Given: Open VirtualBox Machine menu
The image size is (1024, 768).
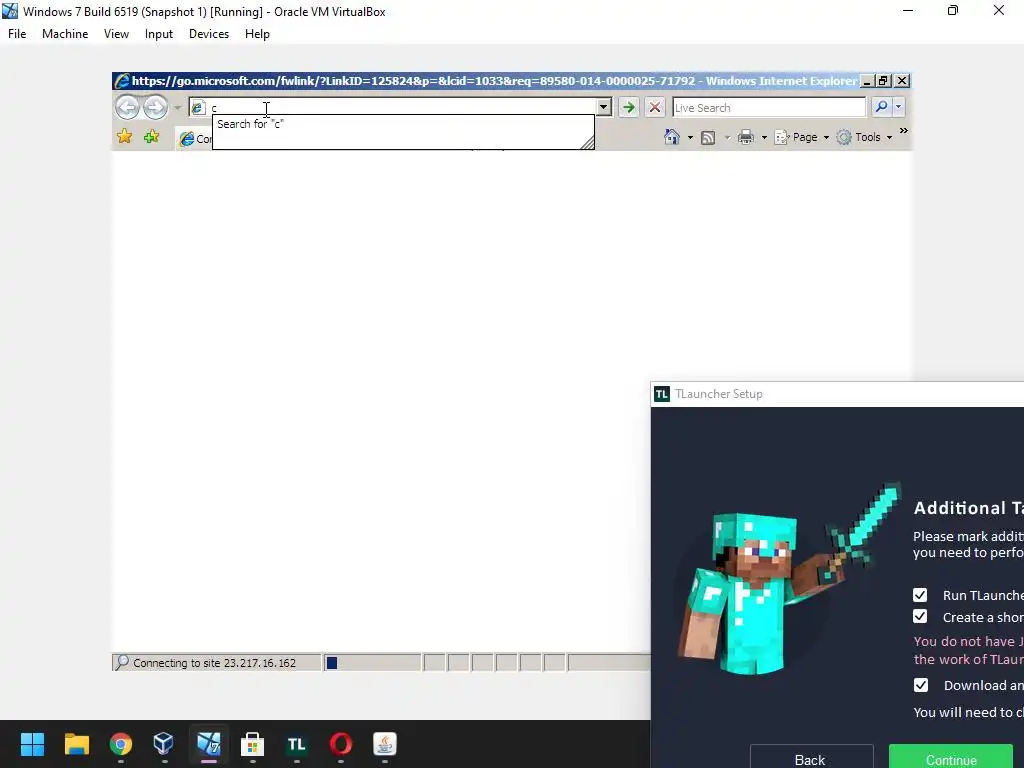Looking at the screenshot, I should 65,34.
